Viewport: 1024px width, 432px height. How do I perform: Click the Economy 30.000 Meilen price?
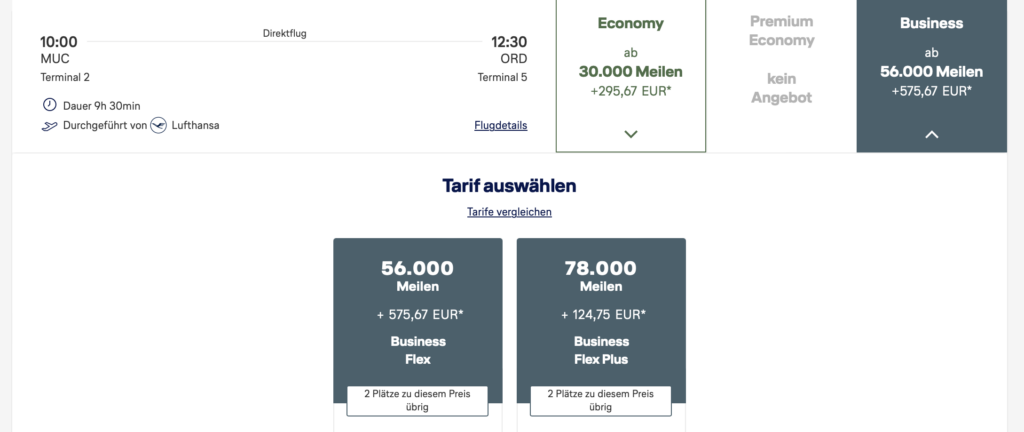pos(630,71)
